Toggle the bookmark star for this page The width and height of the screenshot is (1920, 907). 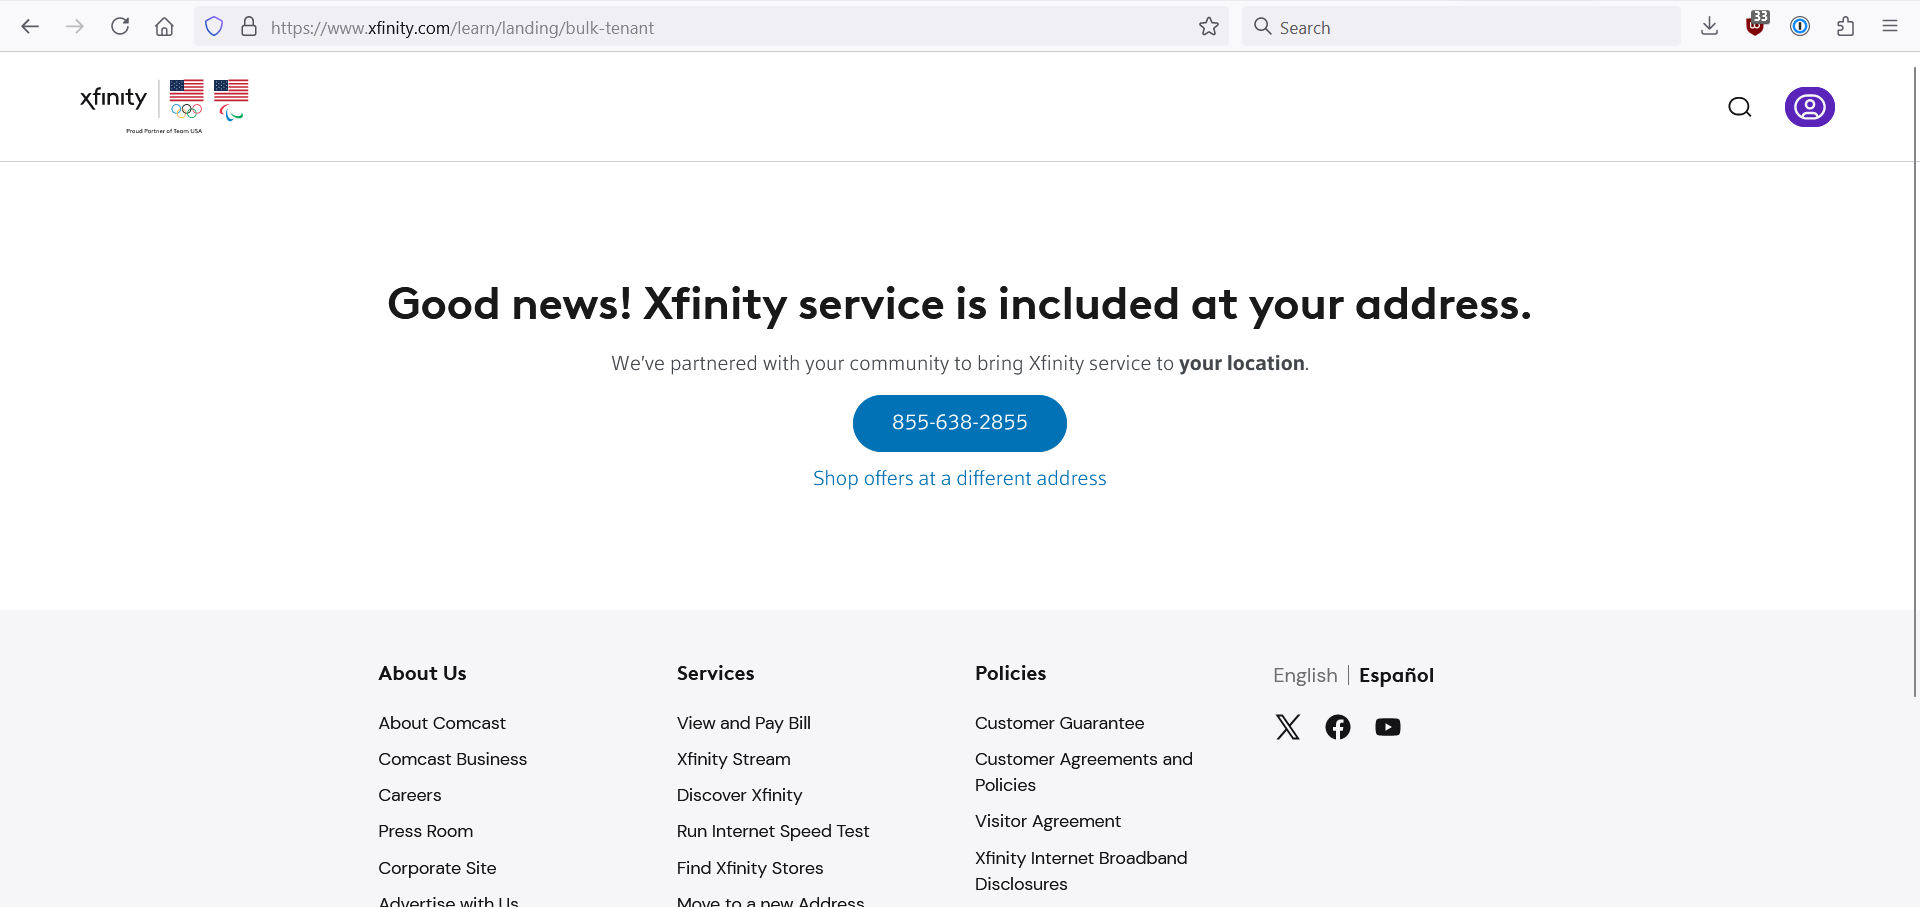(1208, 28)
